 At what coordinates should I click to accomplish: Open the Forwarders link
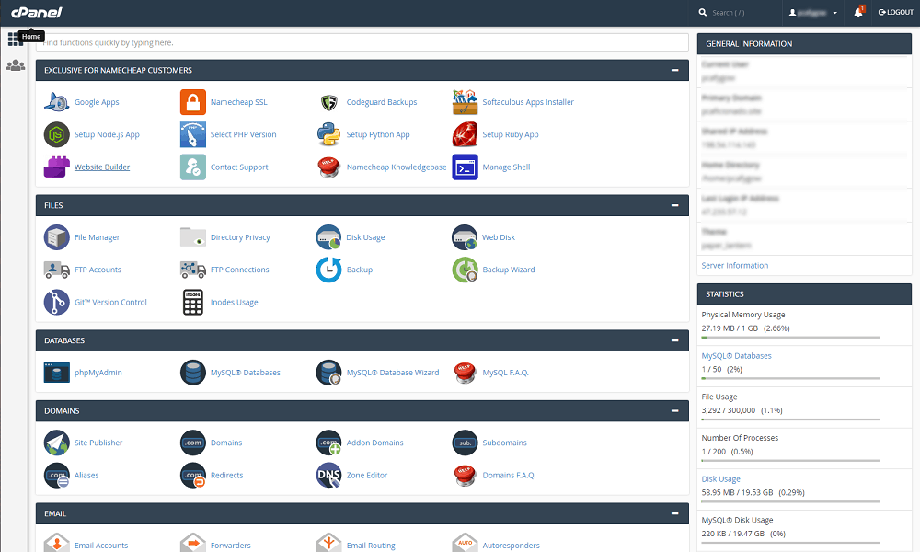click(231, 546)
